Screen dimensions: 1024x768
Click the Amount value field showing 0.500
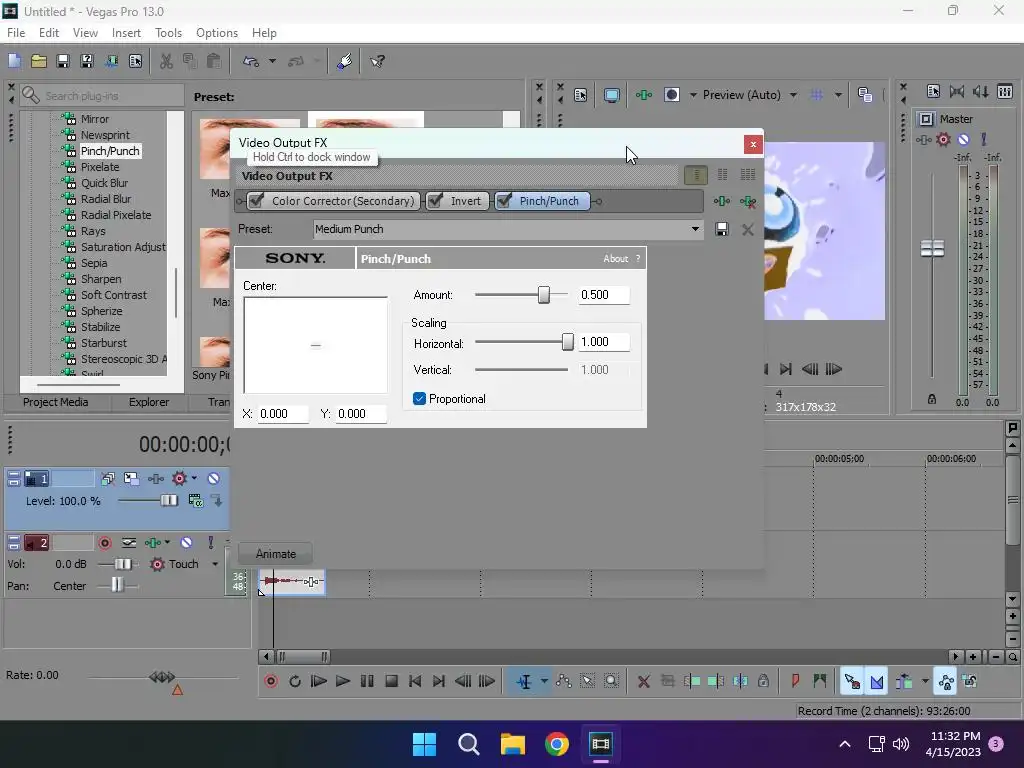(604, 295)
